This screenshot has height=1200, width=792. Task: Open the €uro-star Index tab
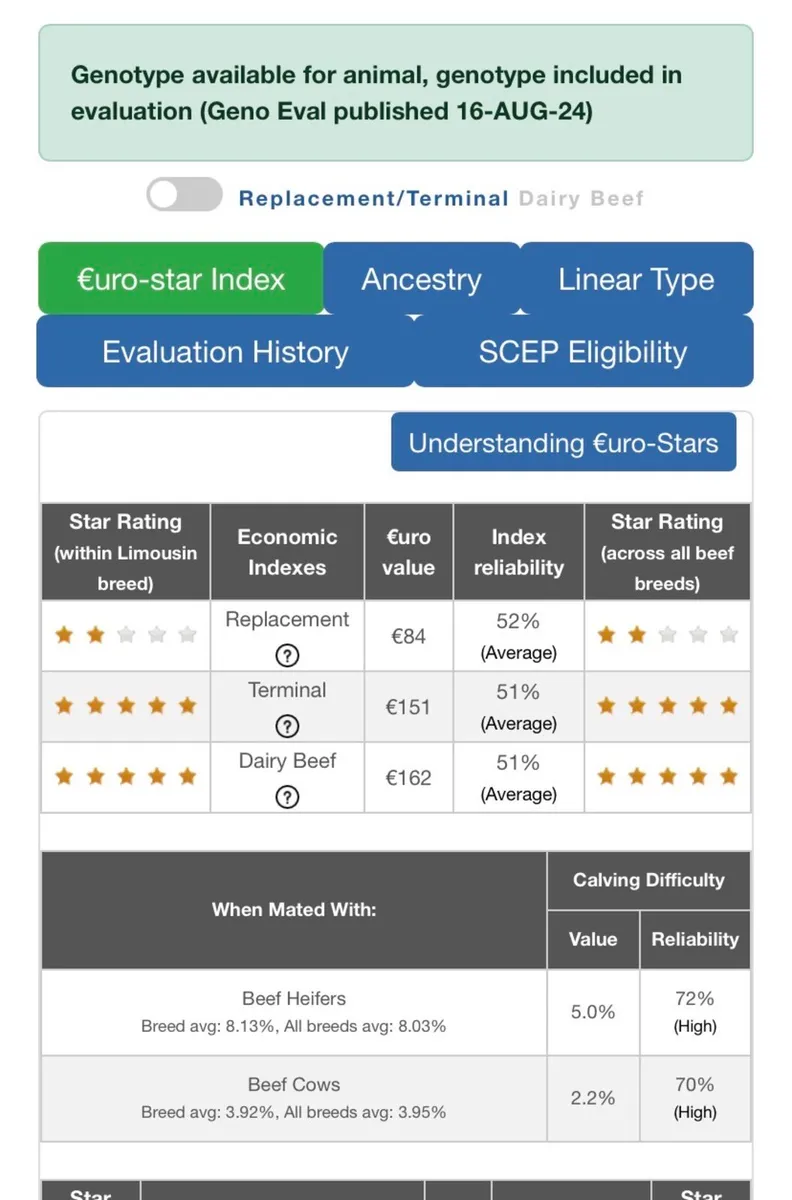click(181, 279)
